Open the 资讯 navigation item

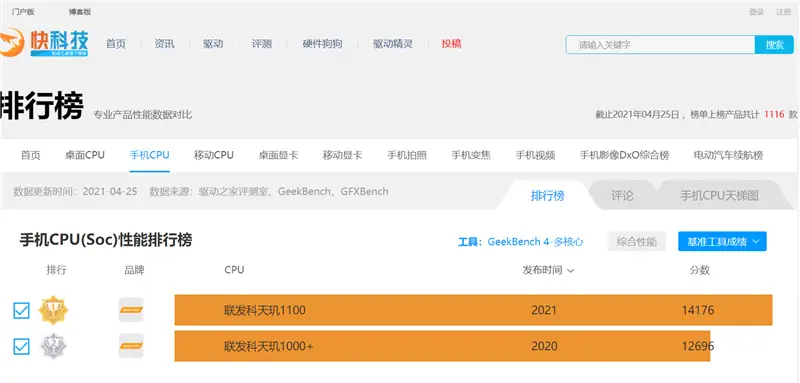tap(164, 44)
